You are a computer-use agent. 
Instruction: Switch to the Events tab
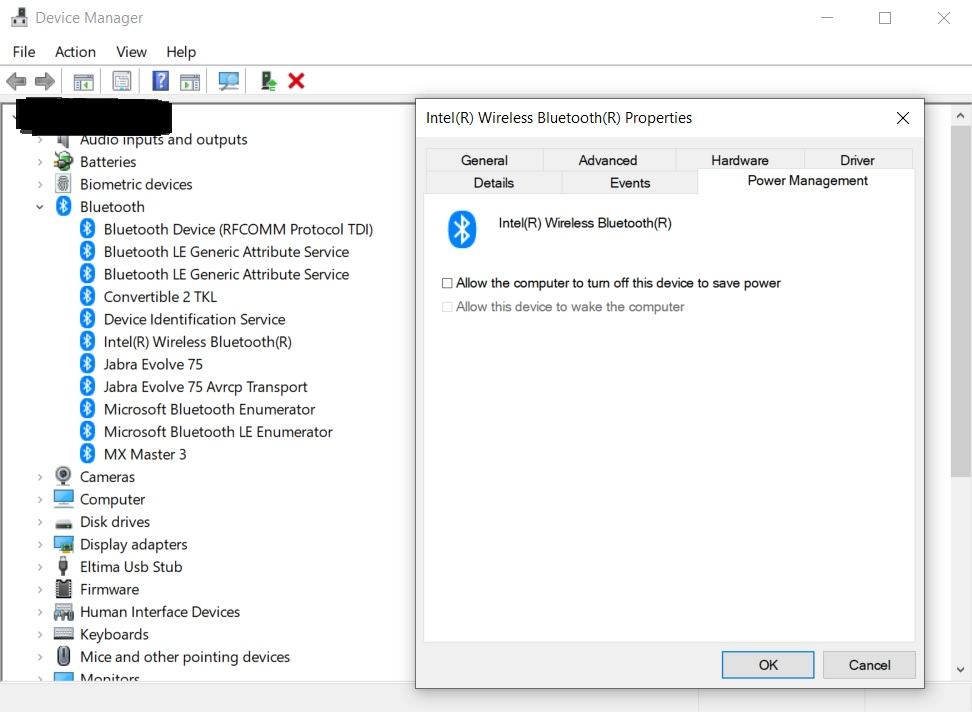coord(630,183)
